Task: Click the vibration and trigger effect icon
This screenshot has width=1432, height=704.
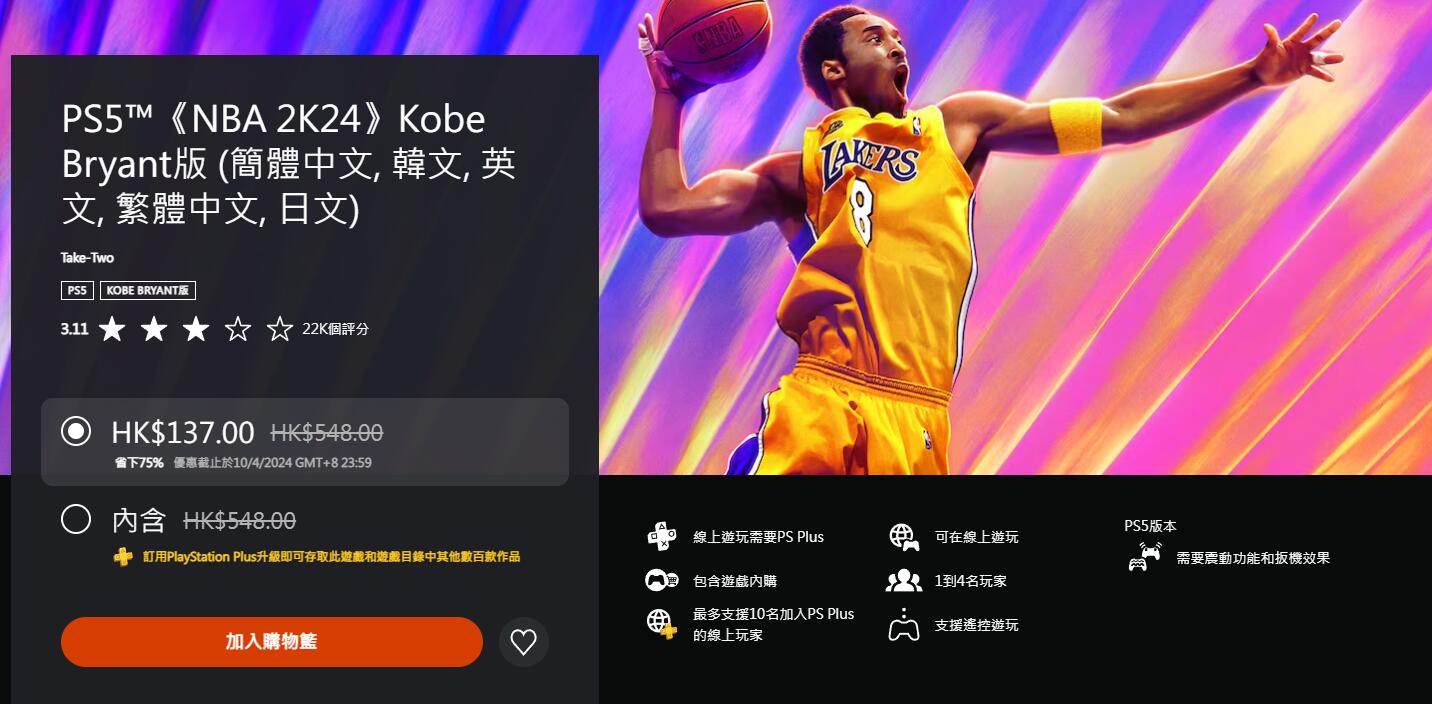Action: click(1145, 557)
